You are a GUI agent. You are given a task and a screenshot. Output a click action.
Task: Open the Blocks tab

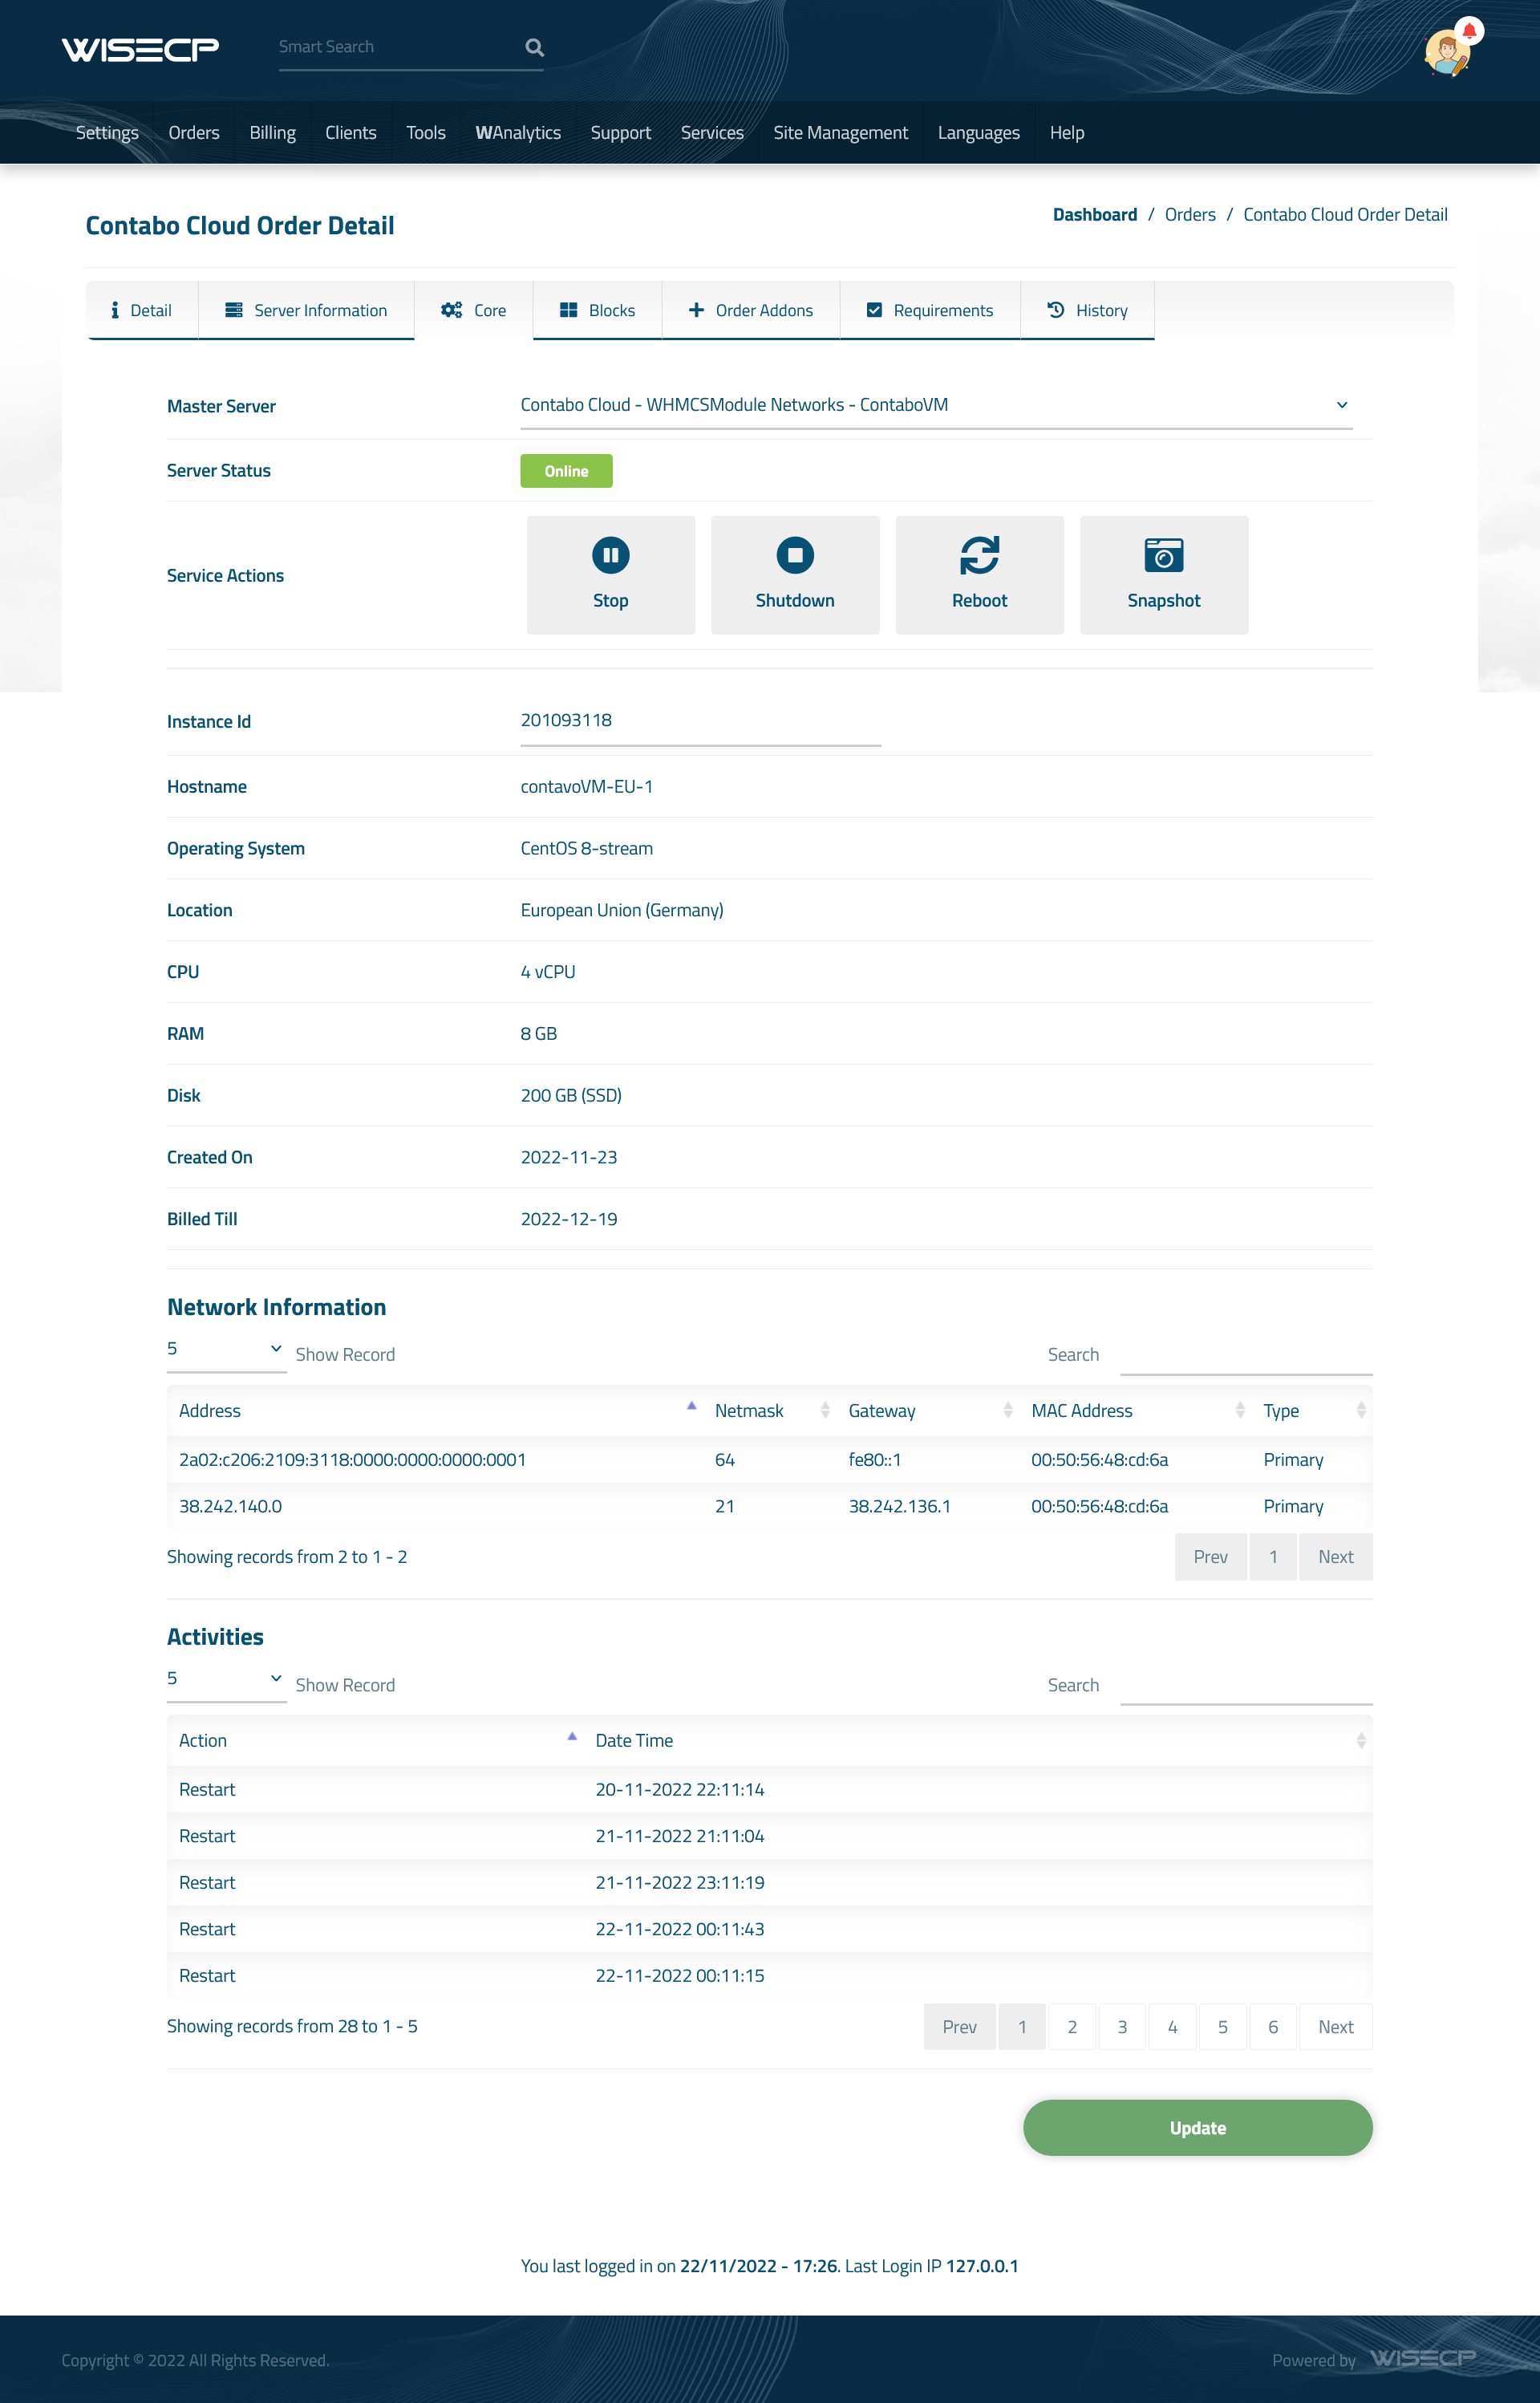pyautogui.click(x=597, y=310)
